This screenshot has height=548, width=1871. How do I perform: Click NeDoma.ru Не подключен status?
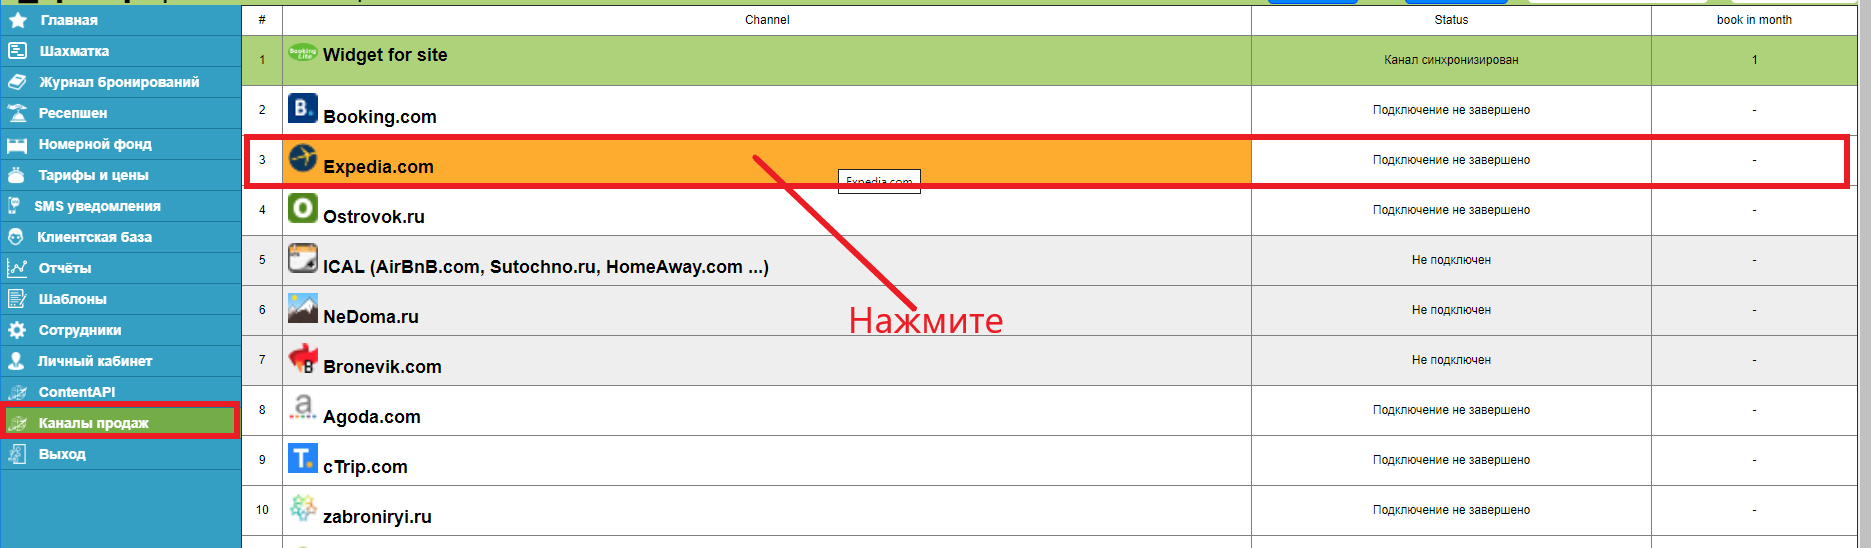point(1451,310)
